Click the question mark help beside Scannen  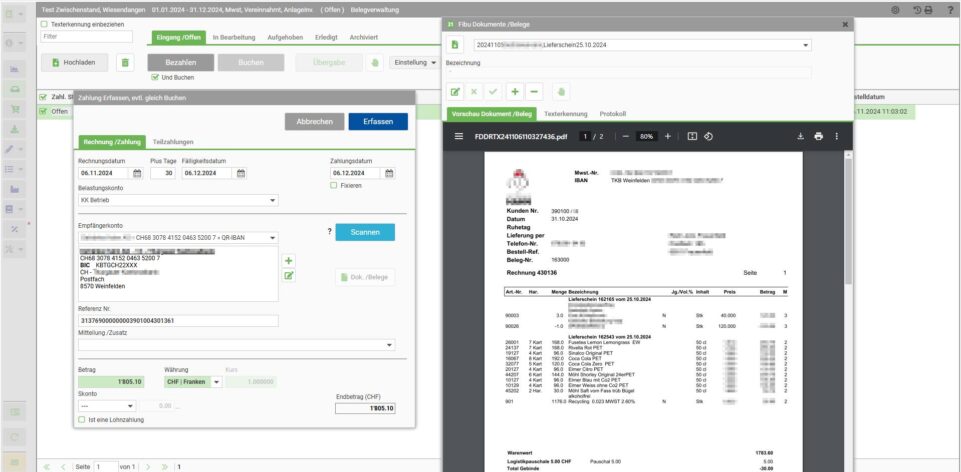(329, 232)
